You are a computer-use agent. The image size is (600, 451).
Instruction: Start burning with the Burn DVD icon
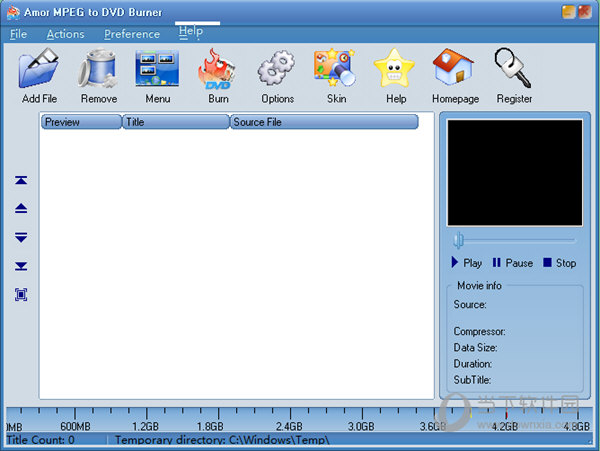click(x=217, y=69)
